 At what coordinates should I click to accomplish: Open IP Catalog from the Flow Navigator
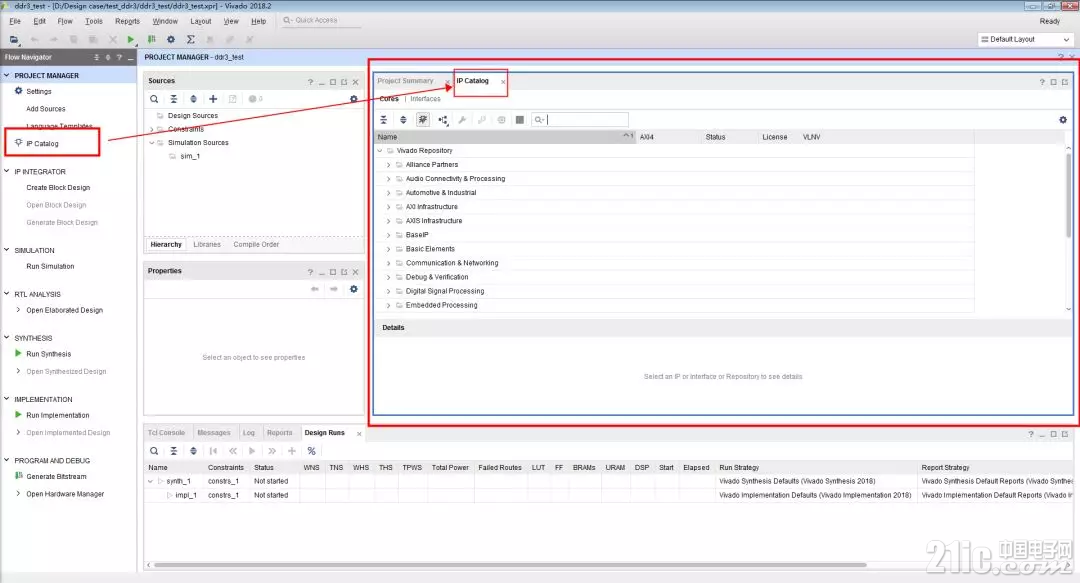click(x=42, y=143)
